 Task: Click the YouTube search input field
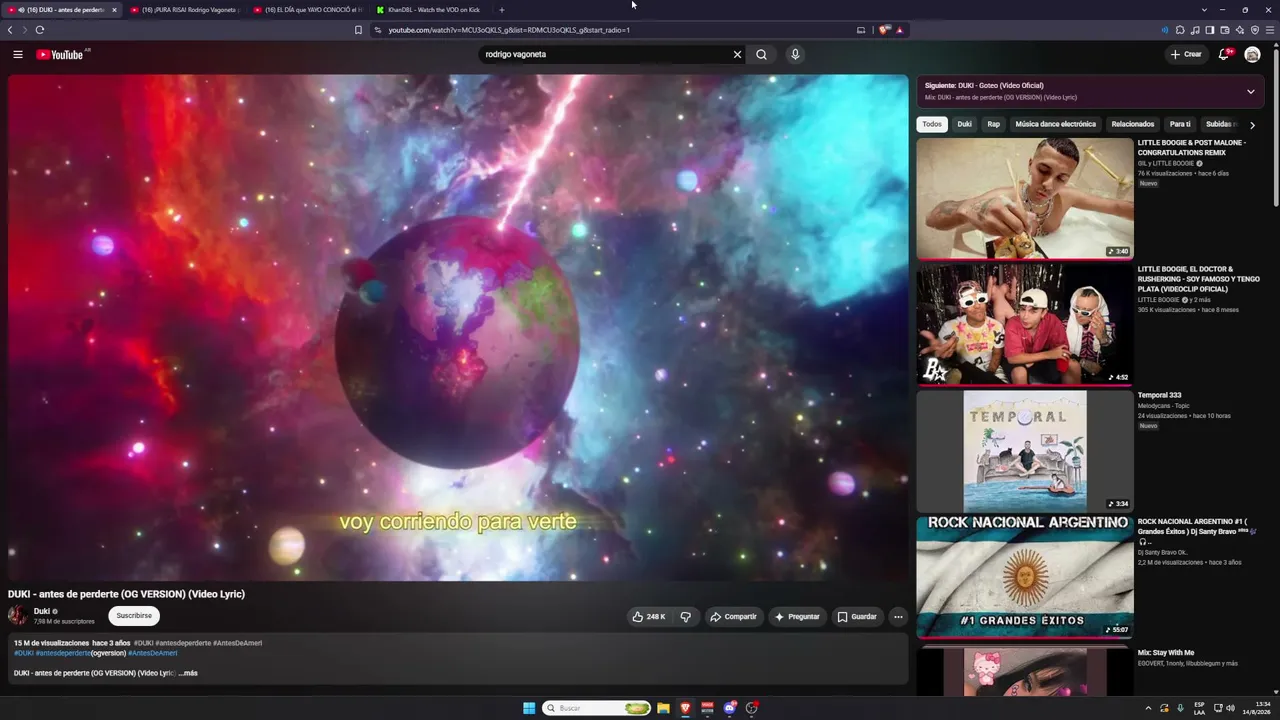(606, 55)
